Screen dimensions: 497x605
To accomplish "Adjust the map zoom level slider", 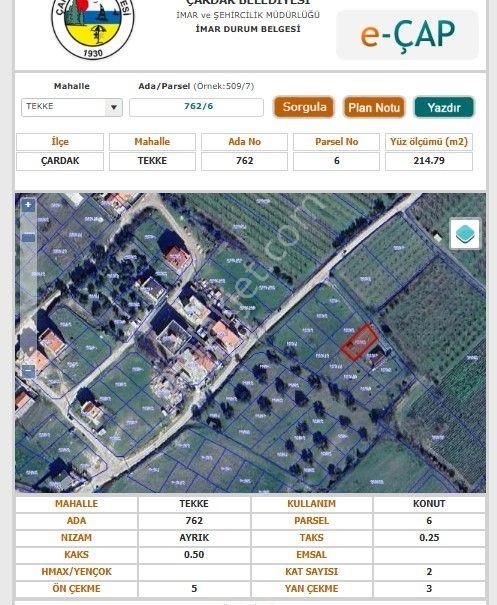I will (28, 236).
